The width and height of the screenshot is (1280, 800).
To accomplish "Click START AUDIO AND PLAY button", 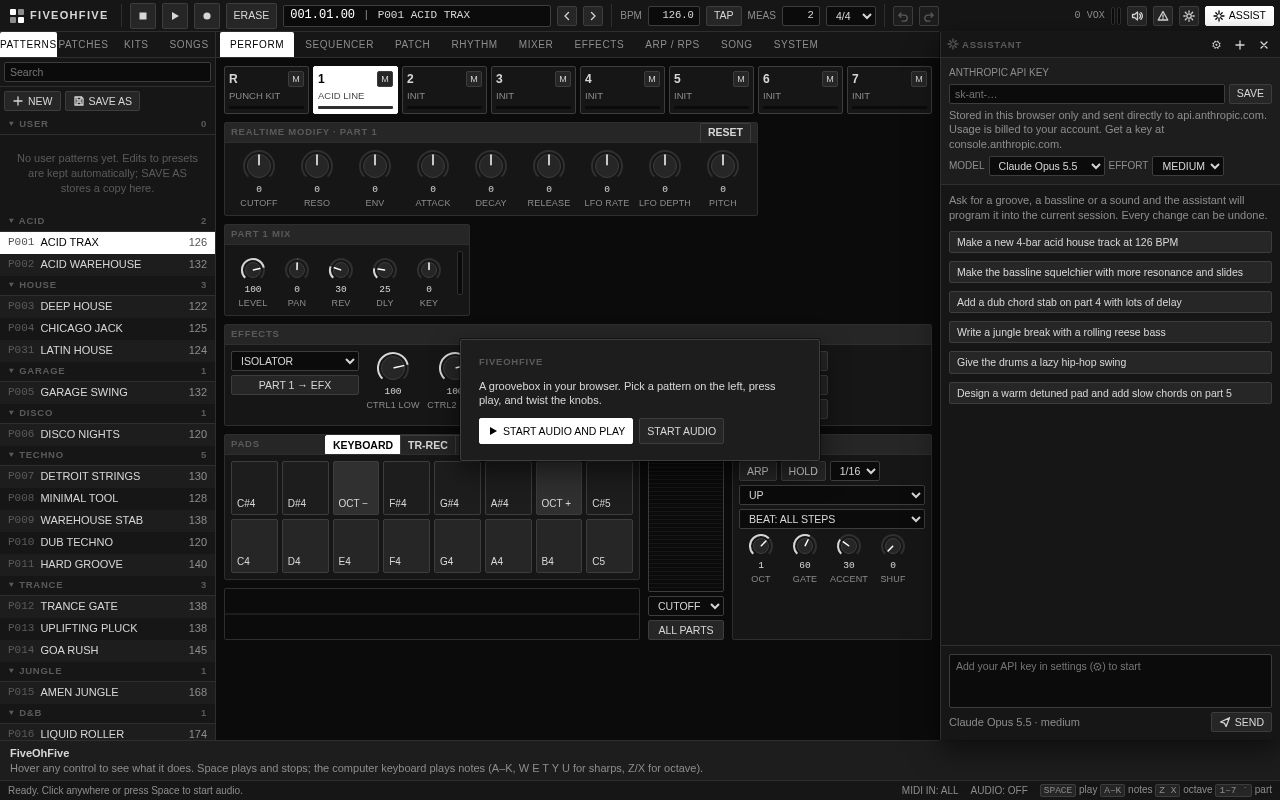I will 556,431.
